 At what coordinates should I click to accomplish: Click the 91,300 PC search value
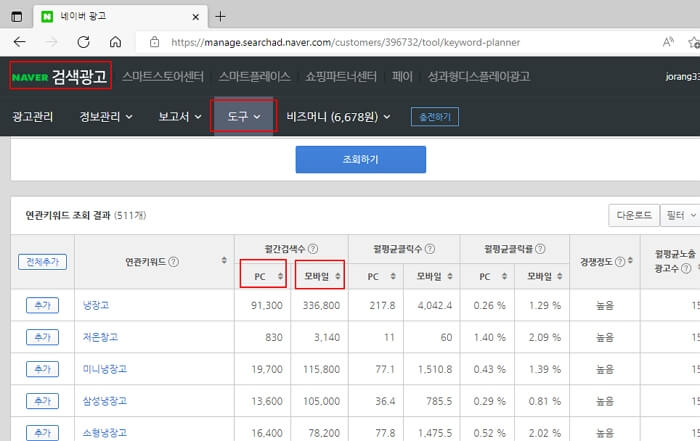click(x=267, y=305)
